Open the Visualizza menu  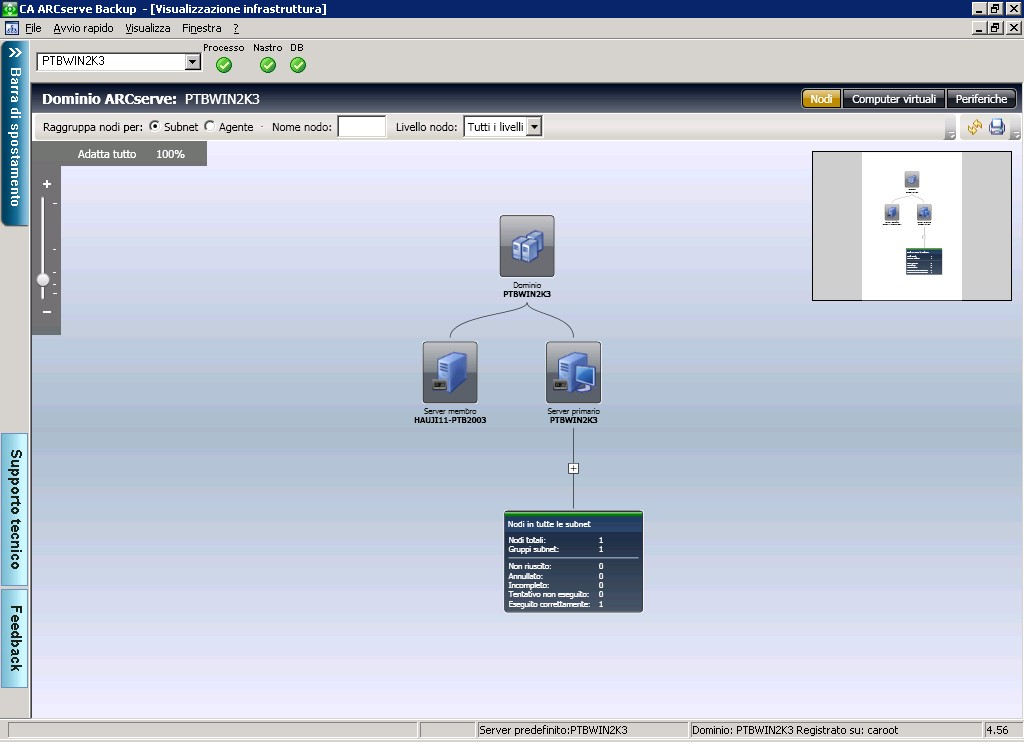coord(148,28)
